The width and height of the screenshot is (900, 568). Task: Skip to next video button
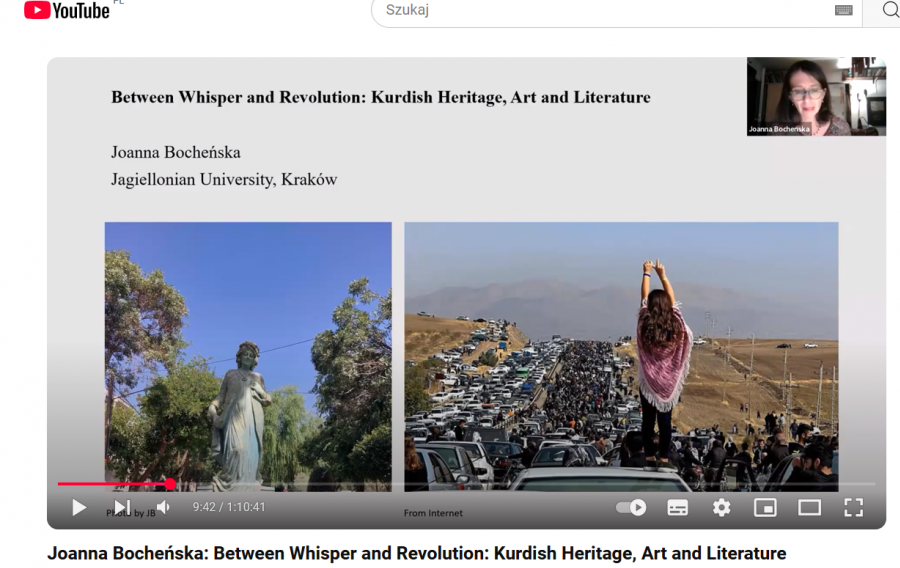coord(122,507)
